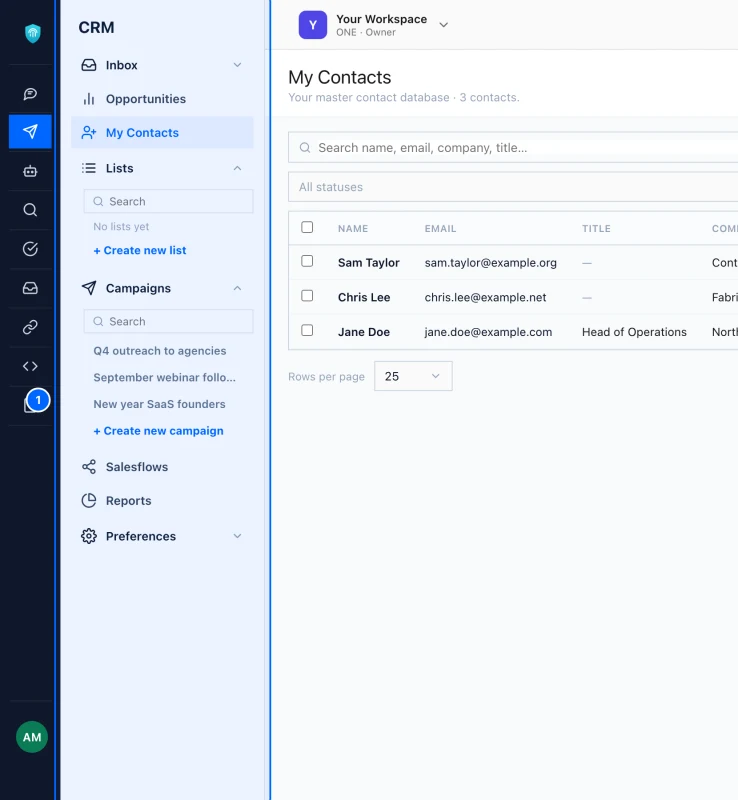Click the Opportunities bar chart icon

point(89,98)
